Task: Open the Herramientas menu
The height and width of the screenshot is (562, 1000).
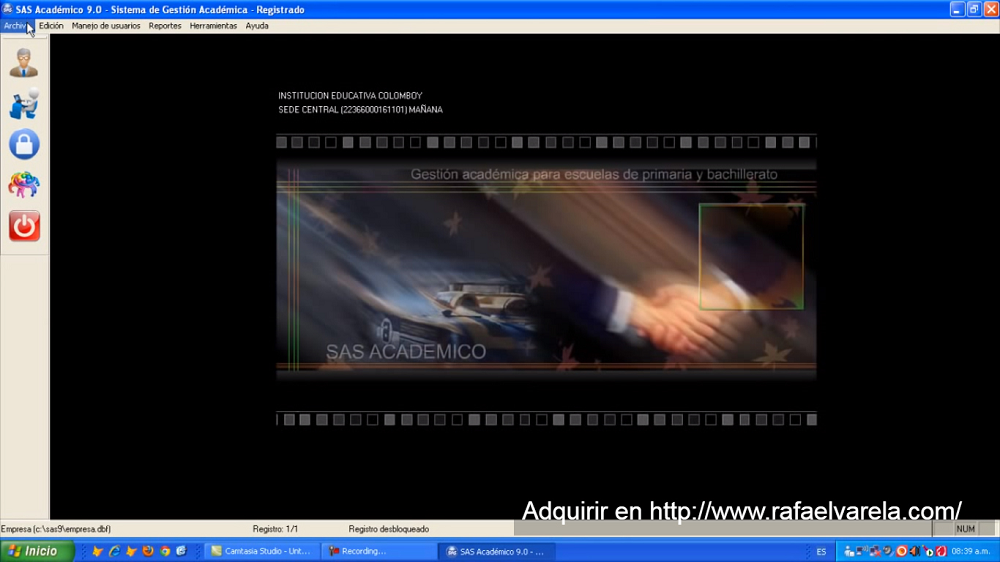Action: [213, 26]
